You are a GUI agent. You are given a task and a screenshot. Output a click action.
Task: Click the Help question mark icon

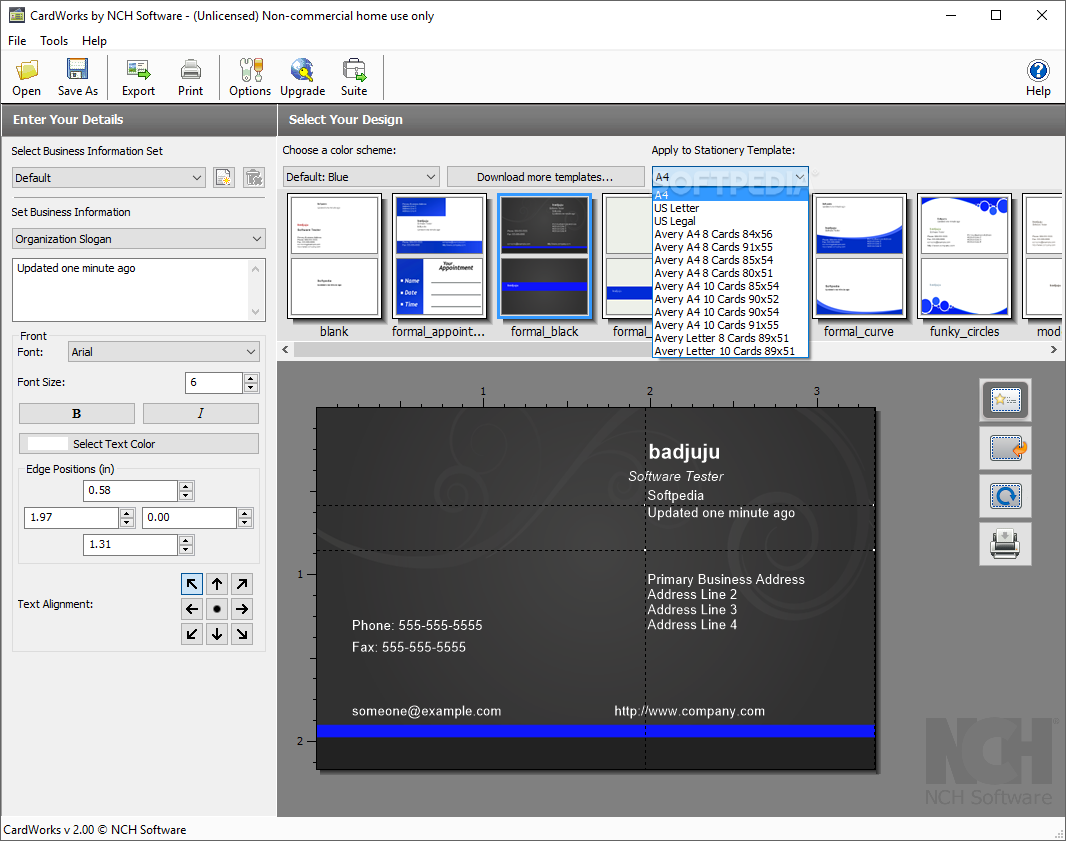point(1038,78)
